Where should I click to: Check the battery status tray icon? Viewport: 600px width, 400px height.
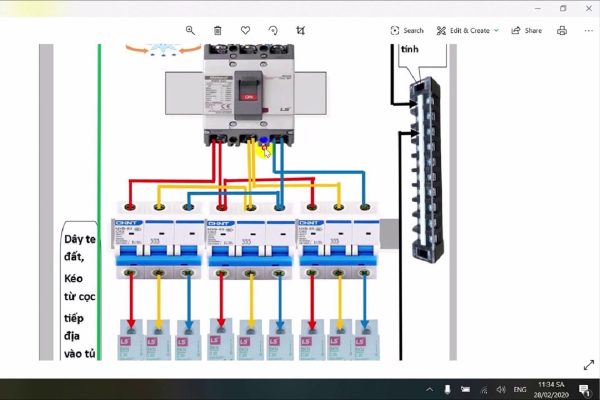pyautogui.click(x=465, y=390)
